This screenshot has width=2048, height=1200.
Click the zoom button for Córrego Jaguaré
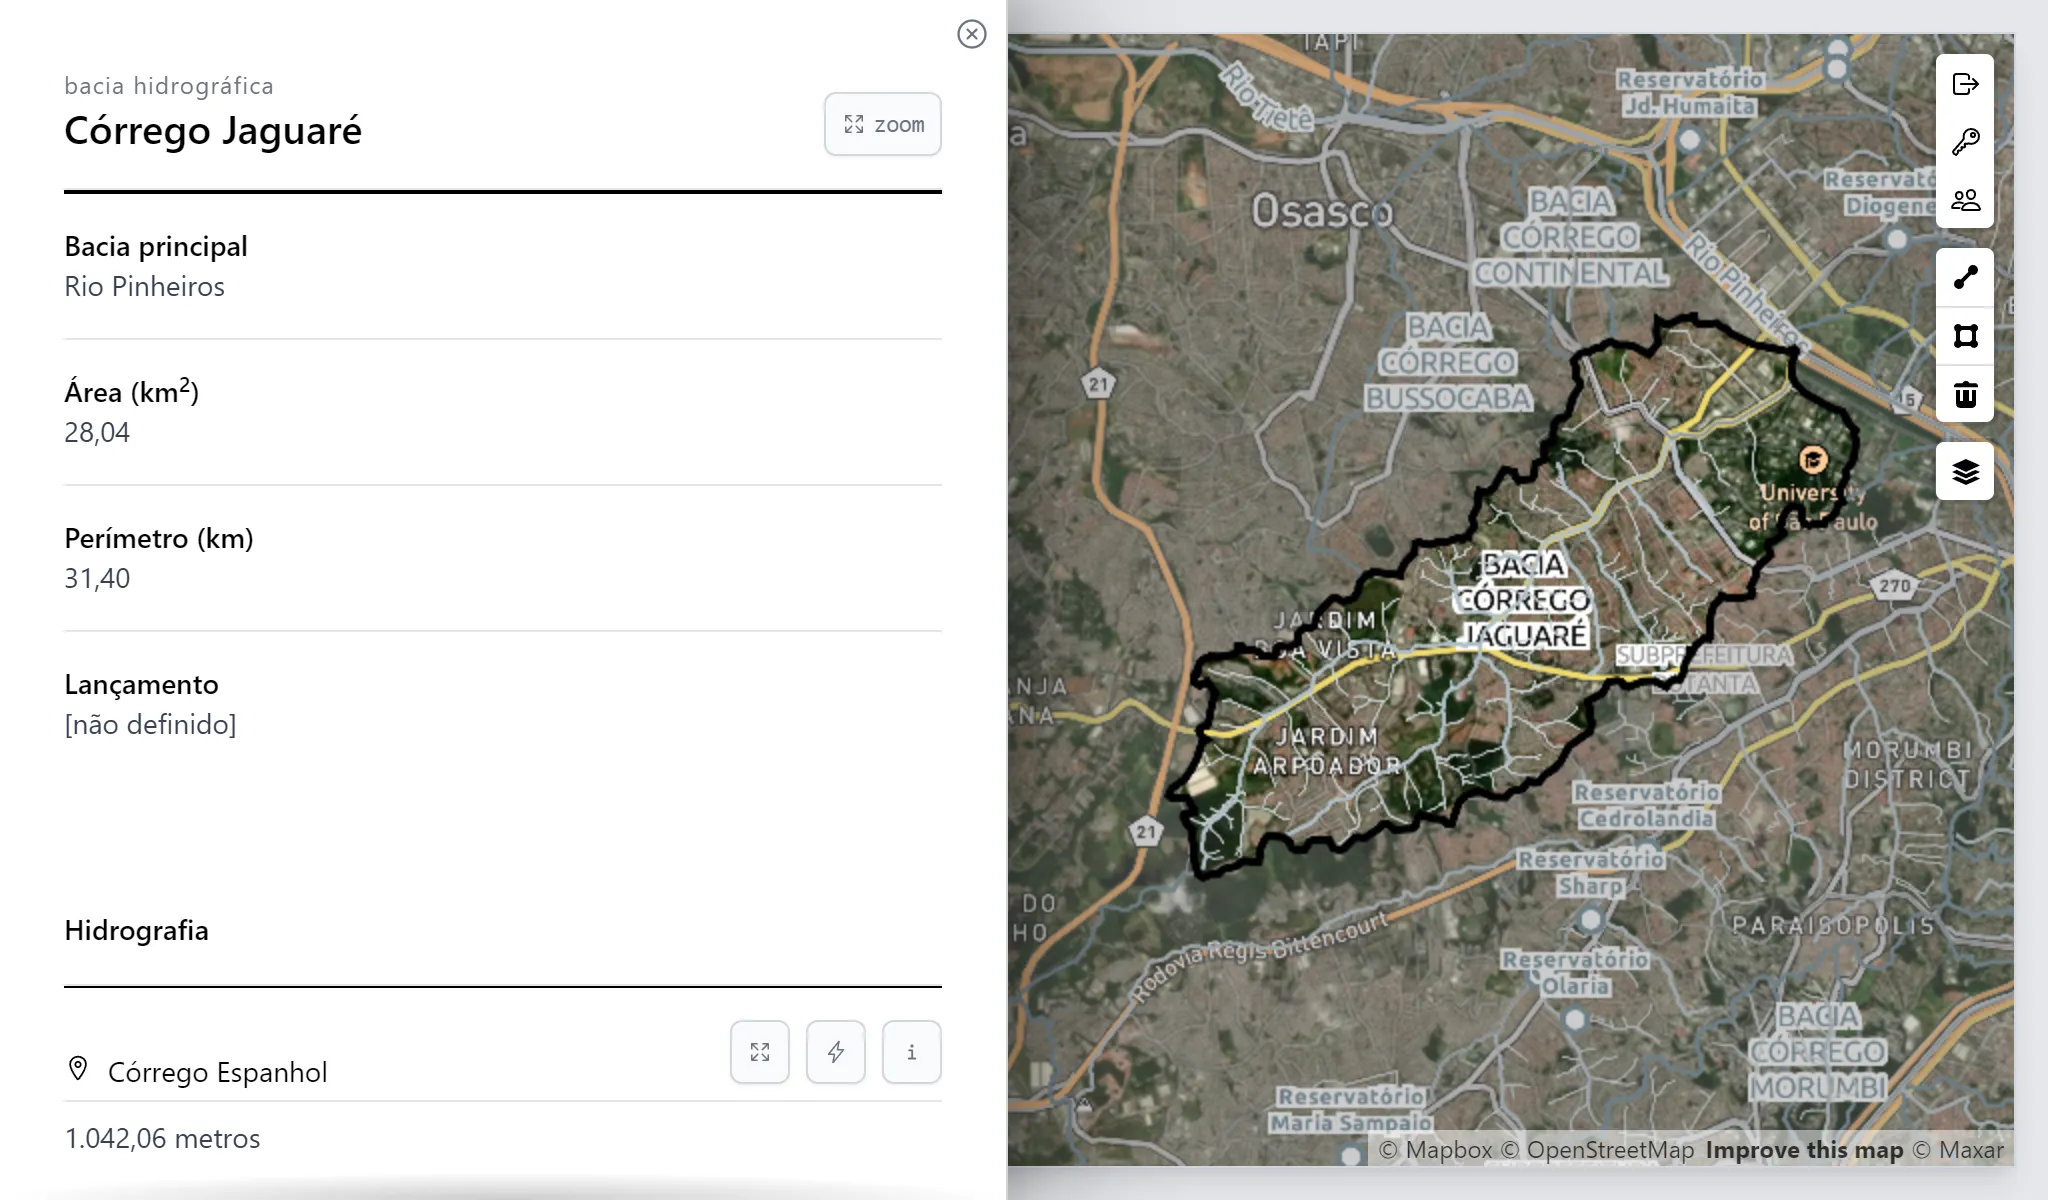[882, 125]
